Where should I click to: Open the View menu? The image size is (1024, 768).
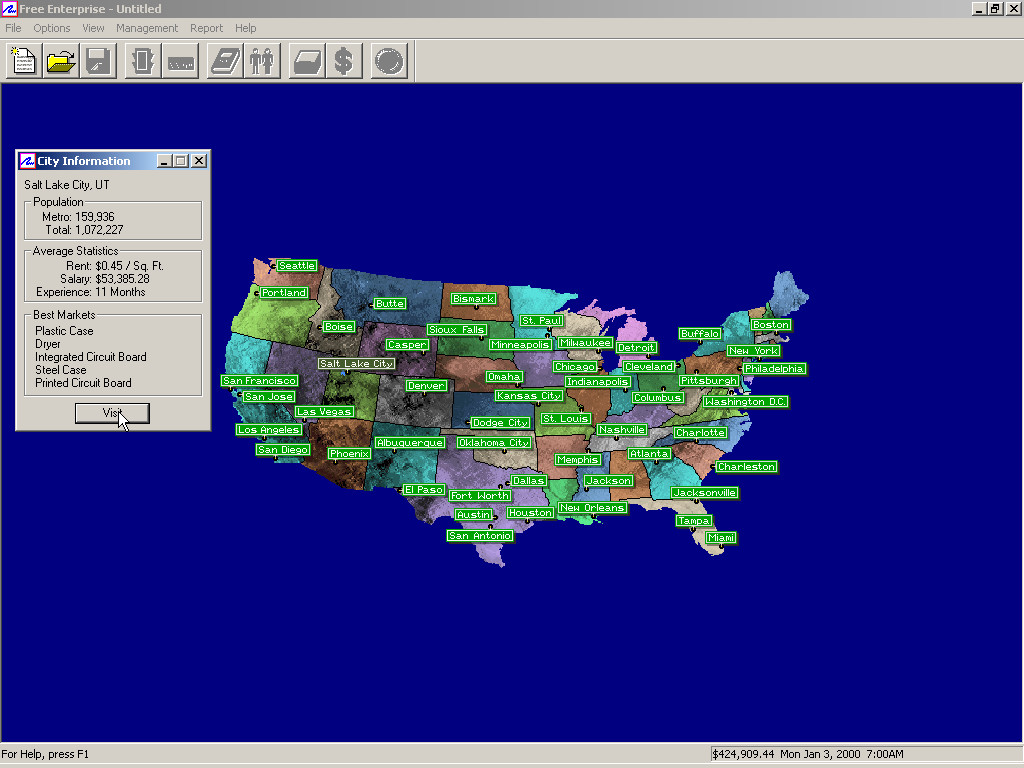[x=93, y=28]
